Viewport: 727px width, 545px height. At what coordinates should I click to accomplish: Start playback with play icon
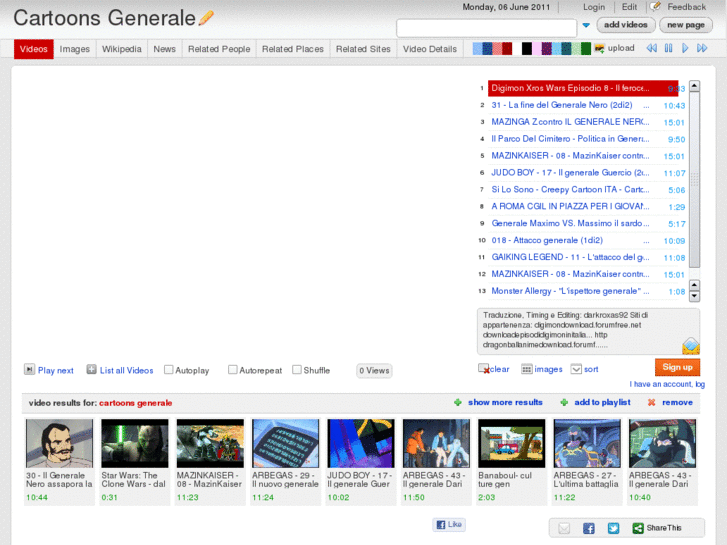[685, 48]
